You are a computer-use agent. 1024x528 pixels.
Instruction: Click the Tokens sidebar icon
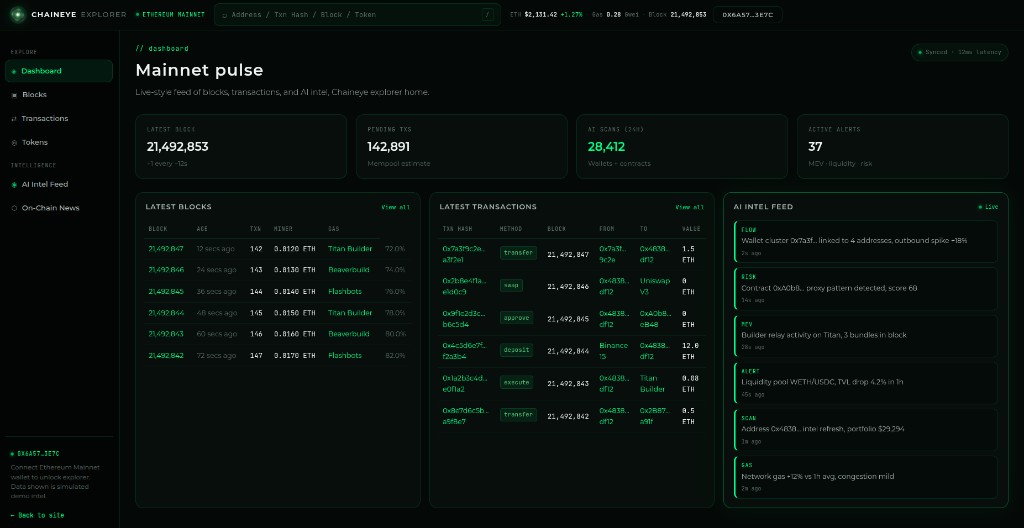pos(14,142)
